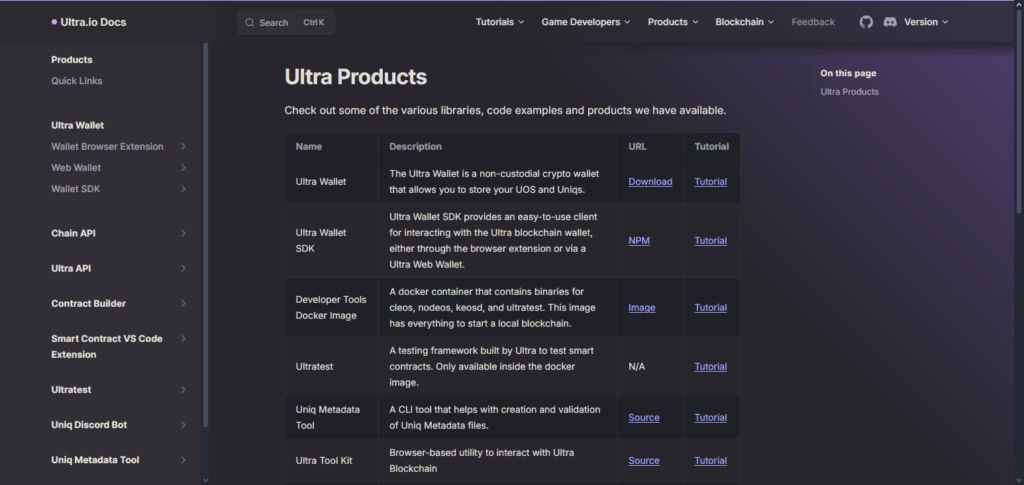The width and height of the screenshot is (1024, 485).
Task: Select Ultra Wallet sidebar heading
Action: click(x=77, y=125)
